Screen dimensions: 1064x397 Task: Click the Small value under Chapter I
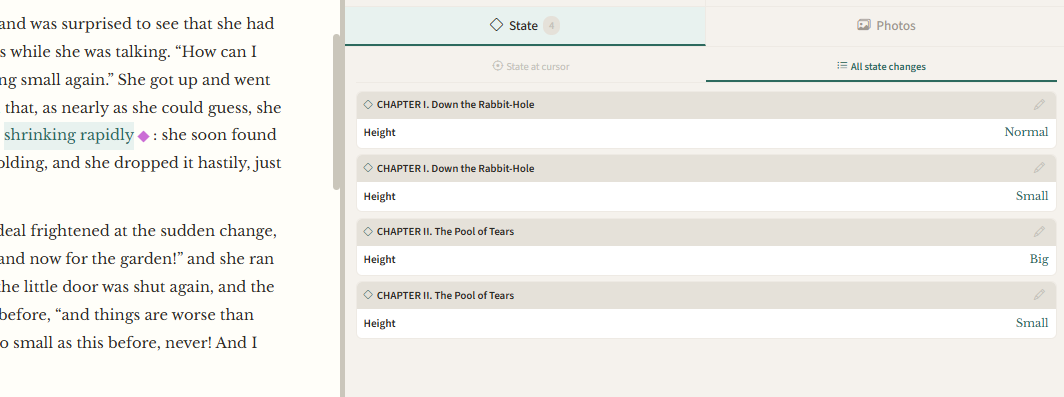pos(1031,196)
